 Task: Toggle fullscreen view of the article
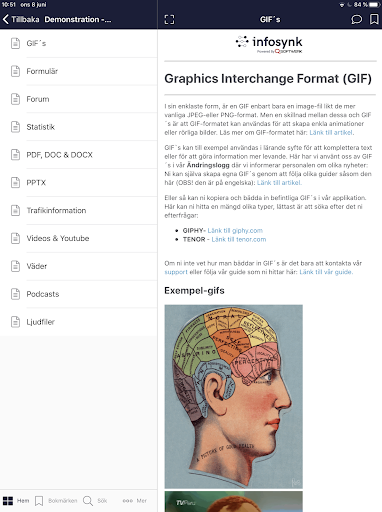[169, 19]
